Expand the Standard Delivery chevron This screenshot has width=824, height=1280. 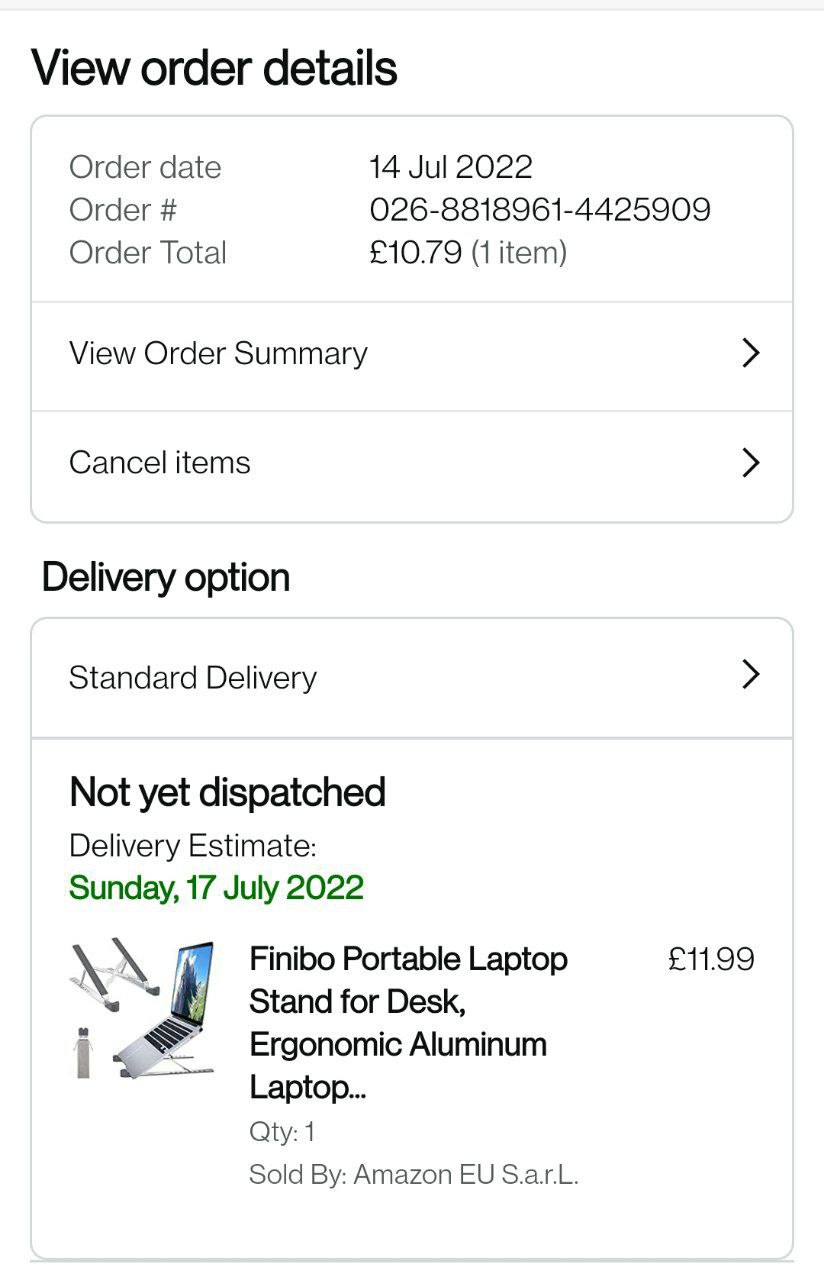750,675
